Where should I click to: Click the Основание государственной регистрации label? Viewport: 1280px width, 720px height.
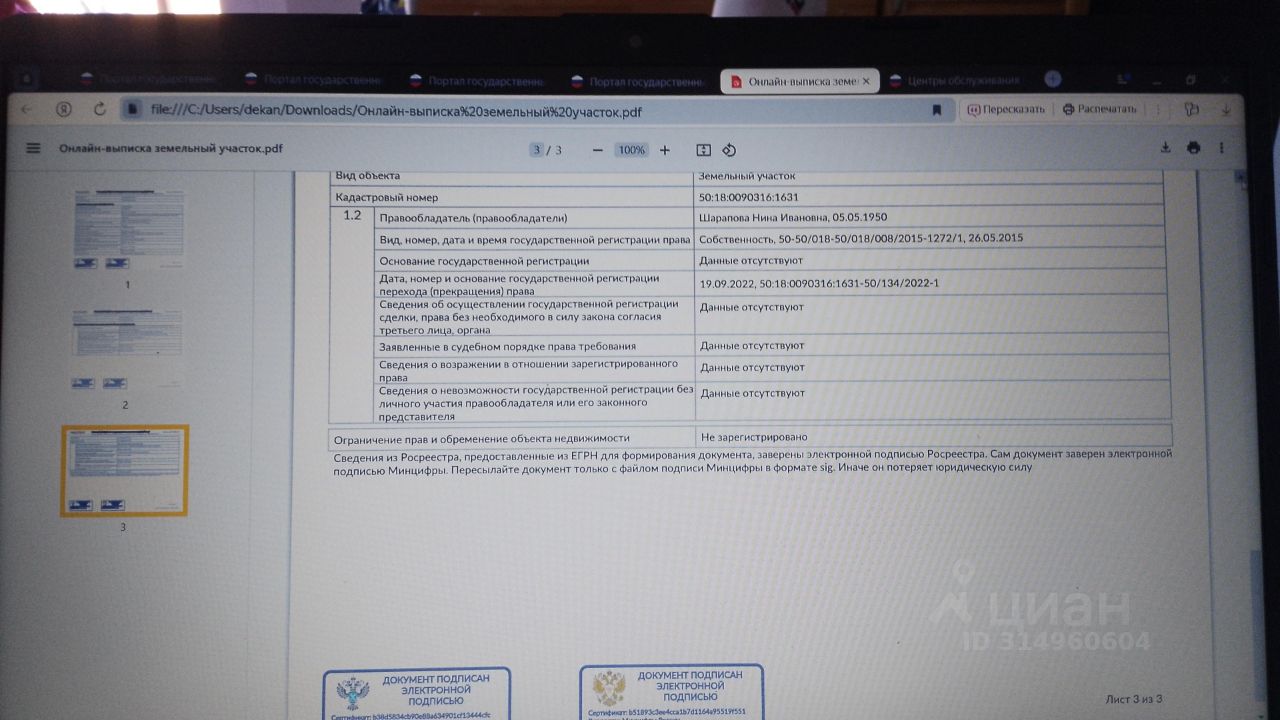tap(484, 261)
